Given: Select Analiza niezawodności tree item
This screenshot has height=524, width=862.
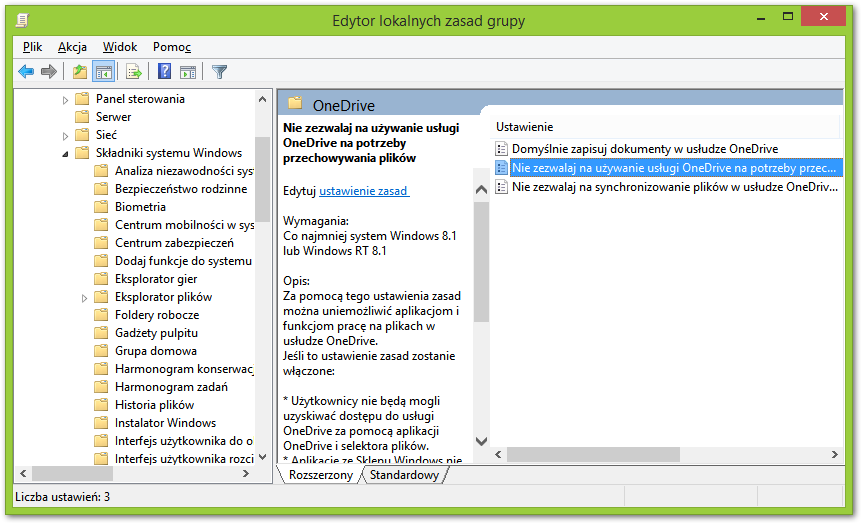Looking at the screenshot, I should 184,171.
